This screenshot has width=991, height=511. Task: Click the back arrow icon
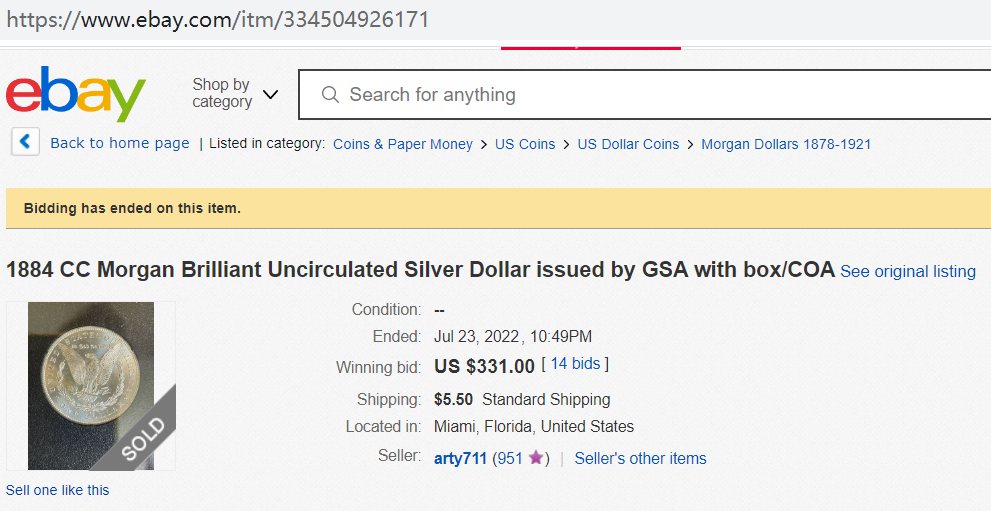(x=25, y=142)
